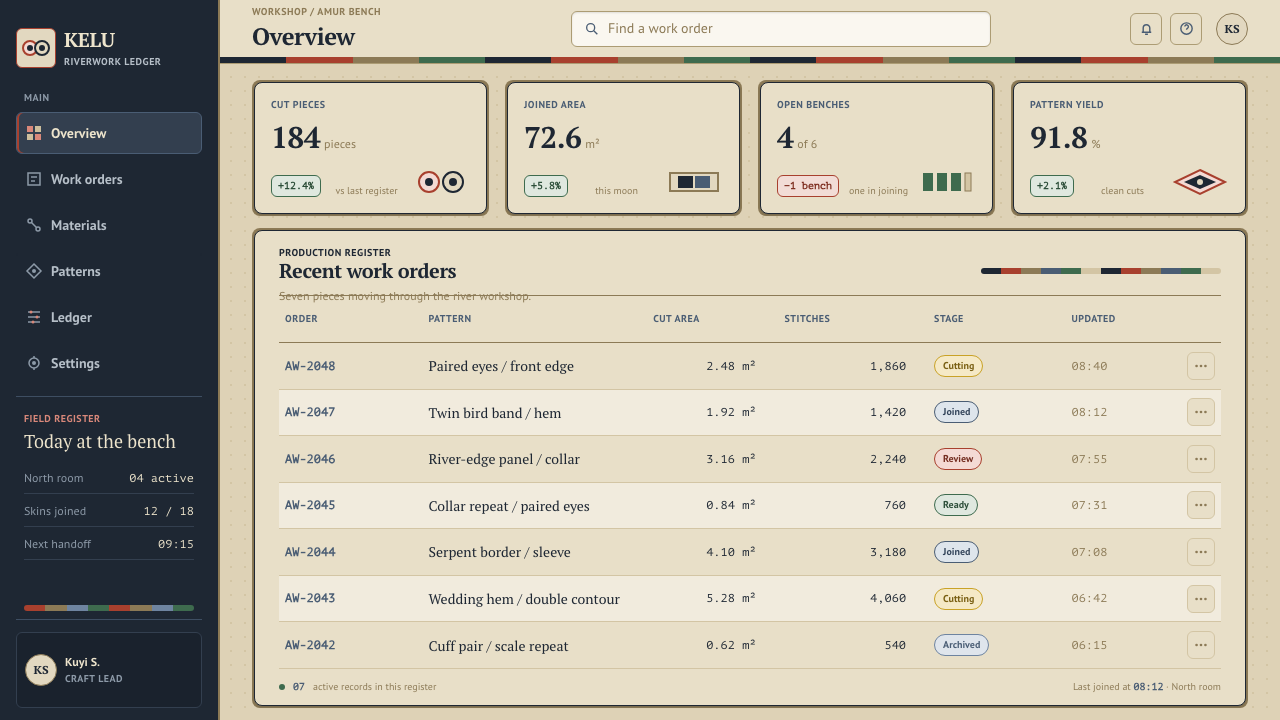Click the Pattern Yield diamond icon
The image size is (1280, 720).
1200,182
